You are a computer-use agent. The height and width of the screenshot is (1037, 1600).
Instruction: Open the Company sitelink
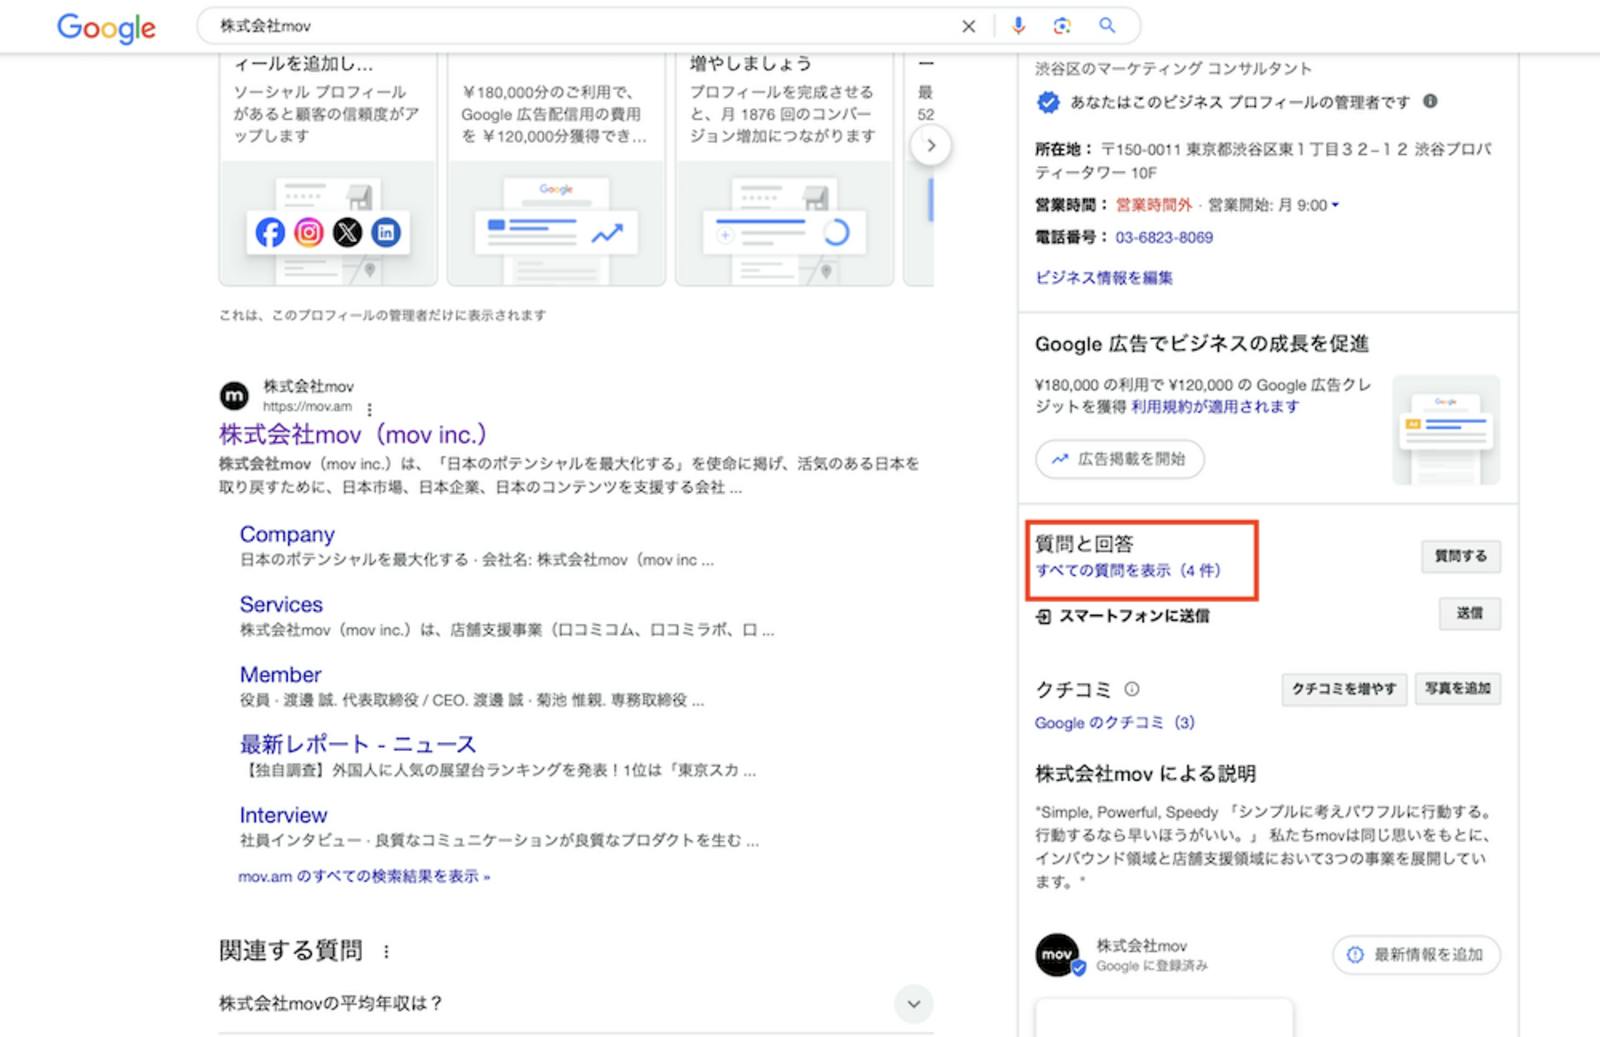pos(287,535)
